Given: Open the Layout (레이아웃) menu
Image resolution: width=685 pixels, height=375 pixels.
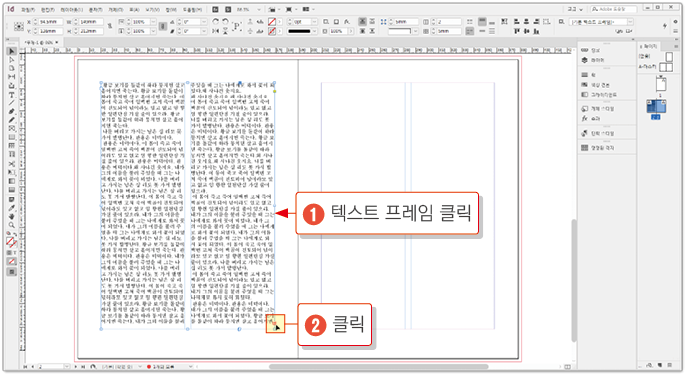Looking at the screenshot, I should point(71,9).
